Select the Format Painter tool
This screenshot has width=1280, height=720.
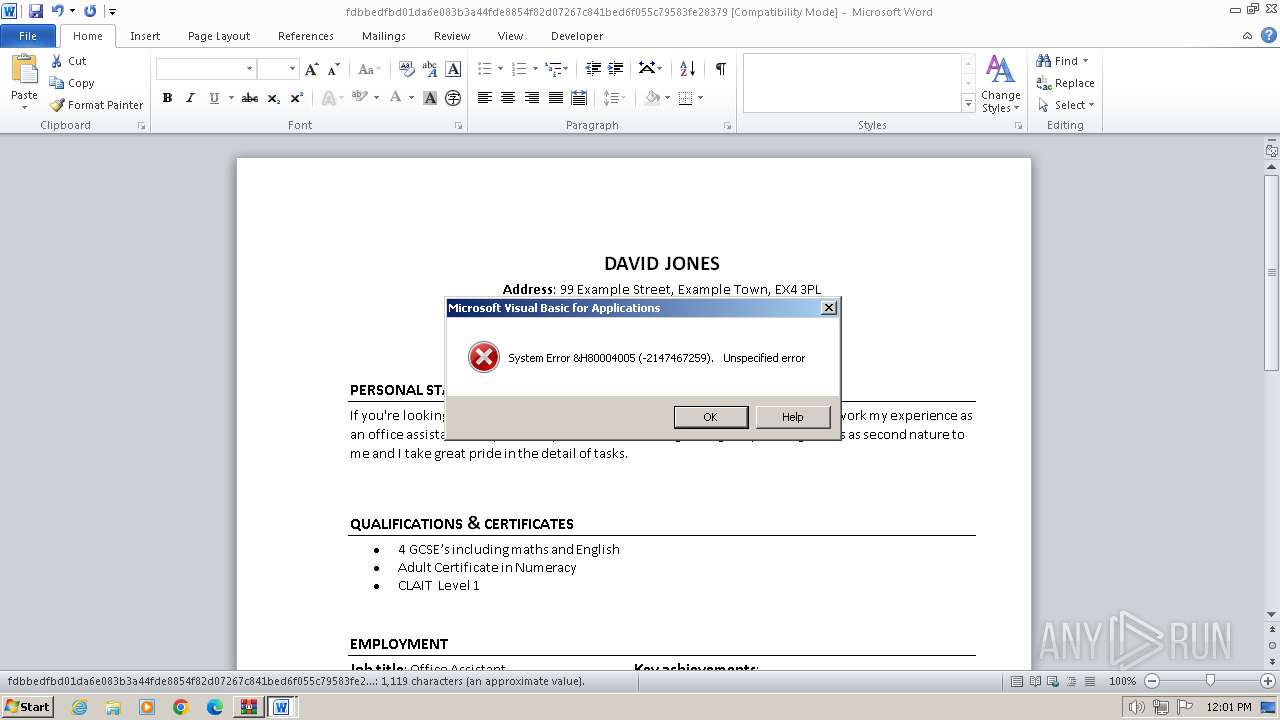click(x=97, y=105)
